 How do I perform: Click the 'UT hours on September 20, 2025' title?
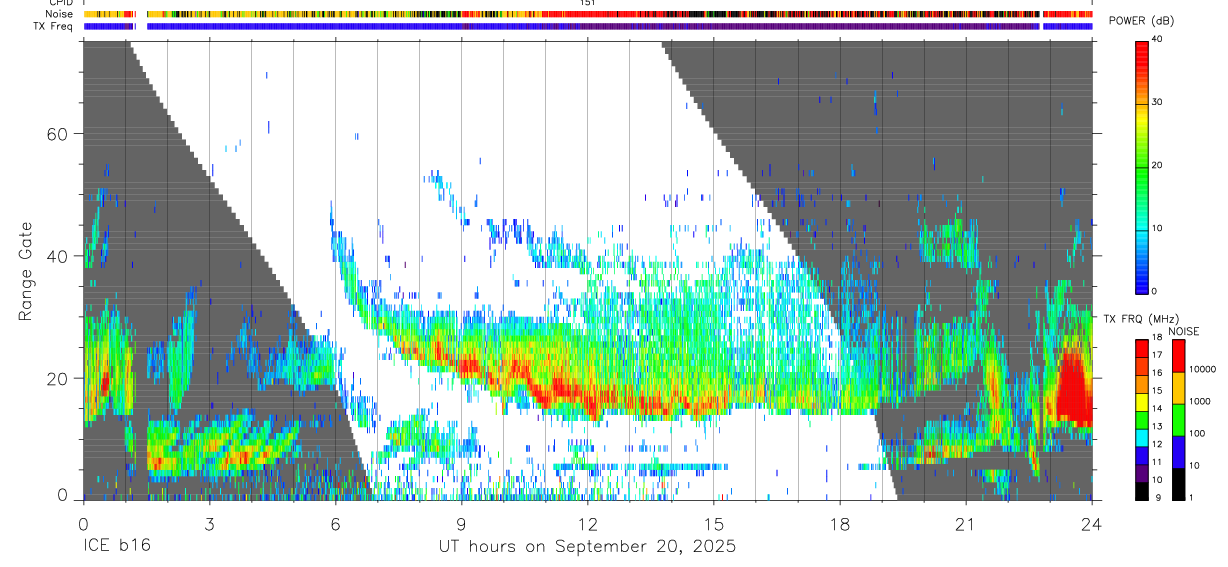(588, 547)
